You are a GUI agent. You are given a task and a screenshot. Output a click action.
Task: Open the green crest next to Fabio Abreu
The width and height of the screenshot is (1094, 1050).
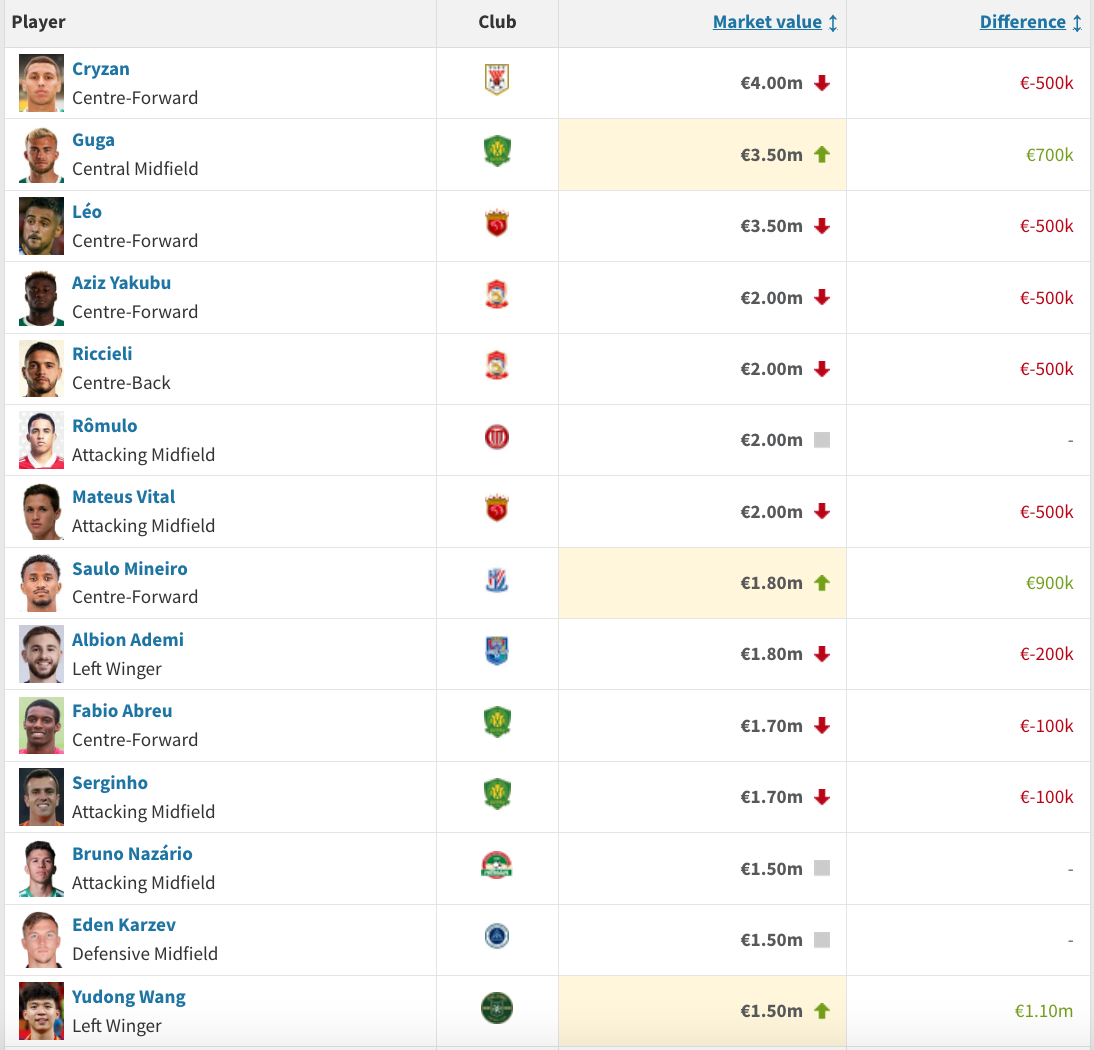(497, 723)
